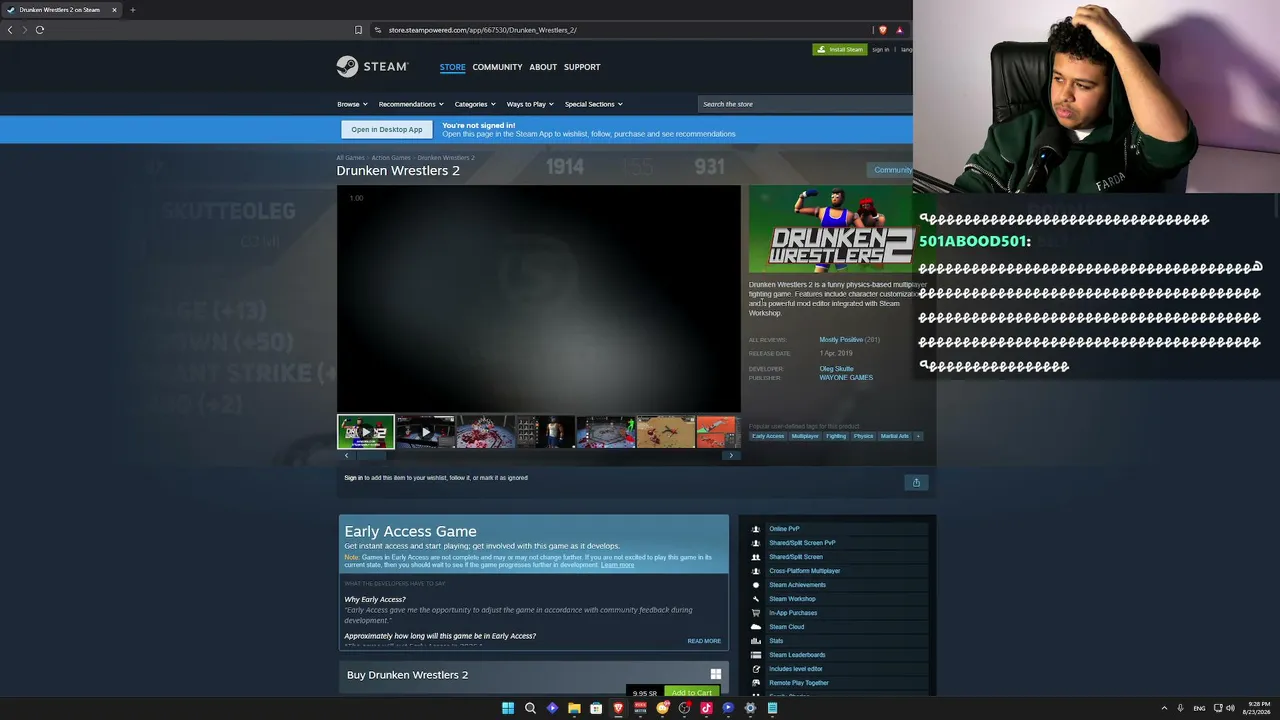Click the Search the store input field
The image size is (1280, 720).
pyautogui.click(x=805, y=104)
